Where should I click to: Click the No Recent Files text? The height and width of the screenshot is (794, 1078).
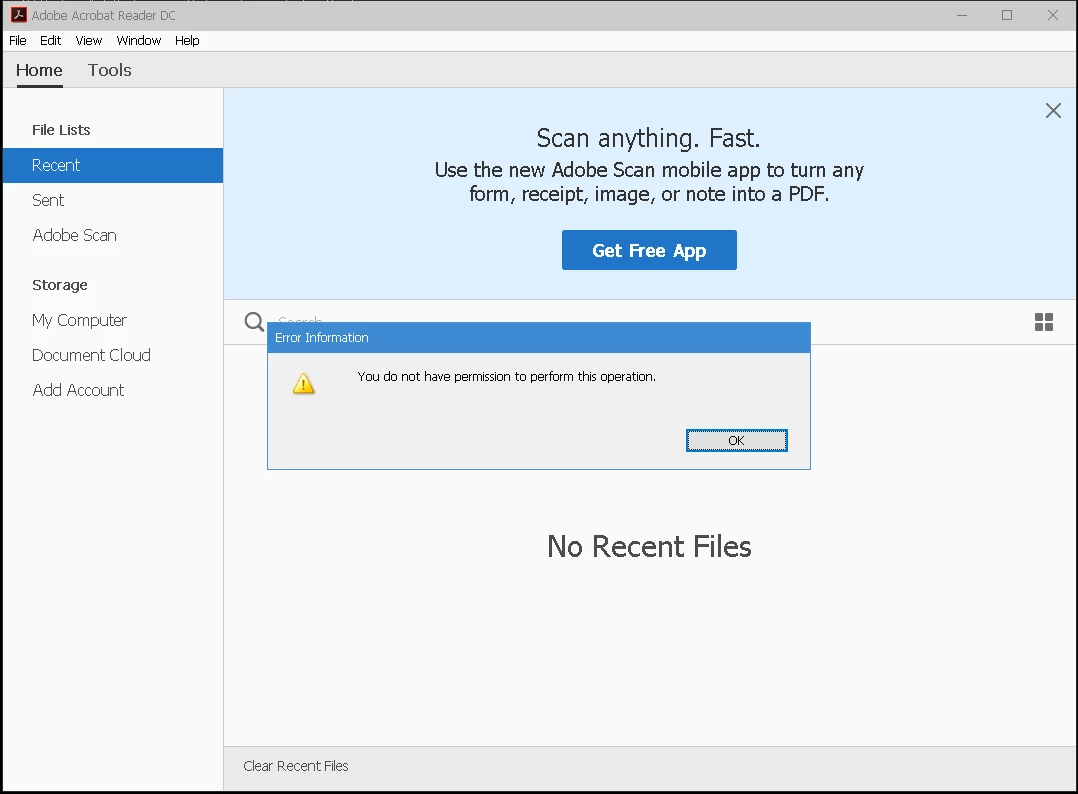coord(649,547)
